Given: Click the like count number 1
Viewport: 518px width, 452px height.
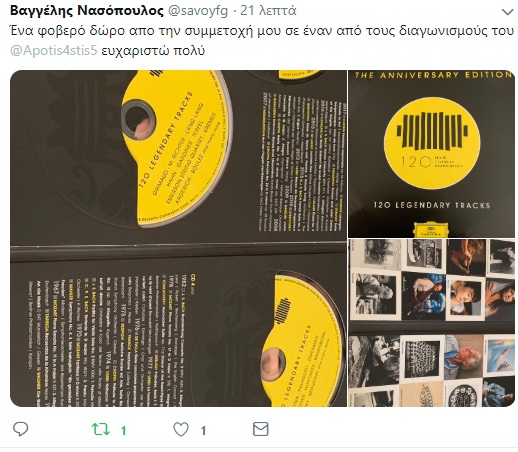Looking at the screenshot, I should (203, 431).
